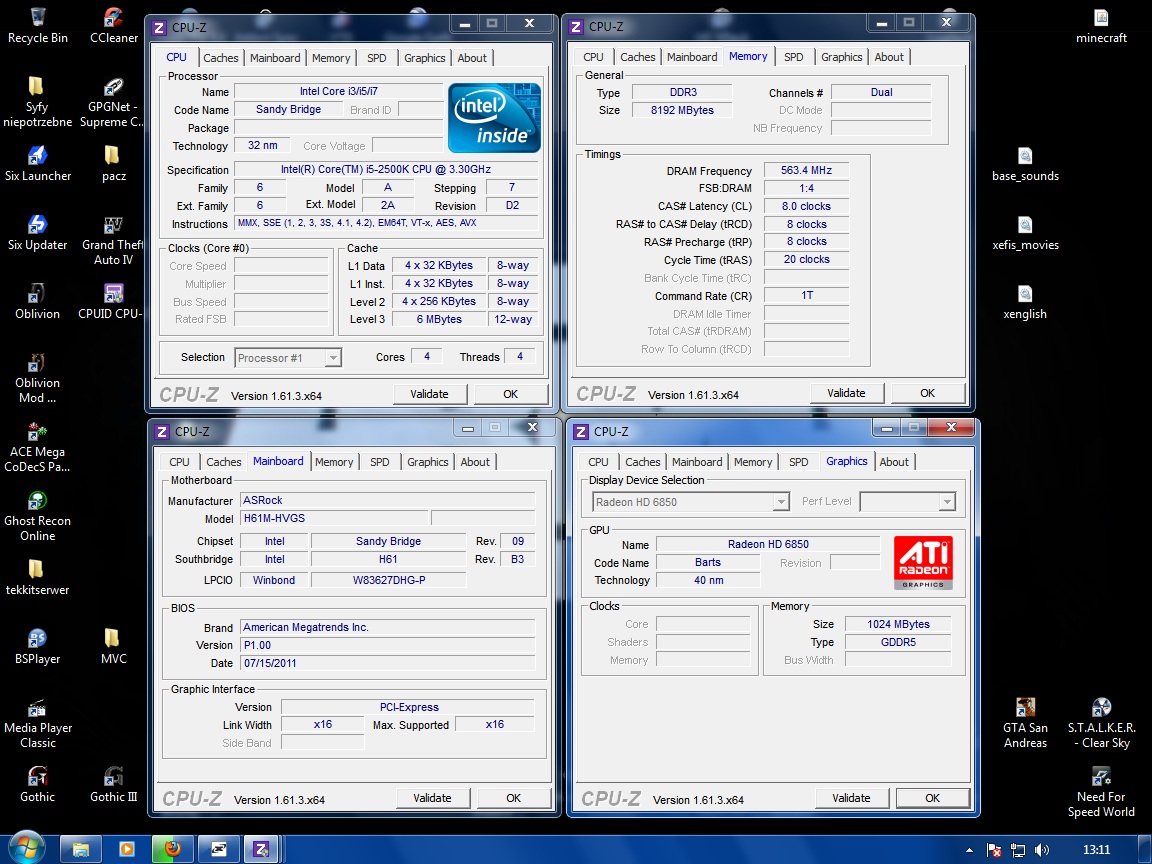Click the BIOS date 07/15/2011
This screenshot has height=864, width=1152.
click(388, 663)
